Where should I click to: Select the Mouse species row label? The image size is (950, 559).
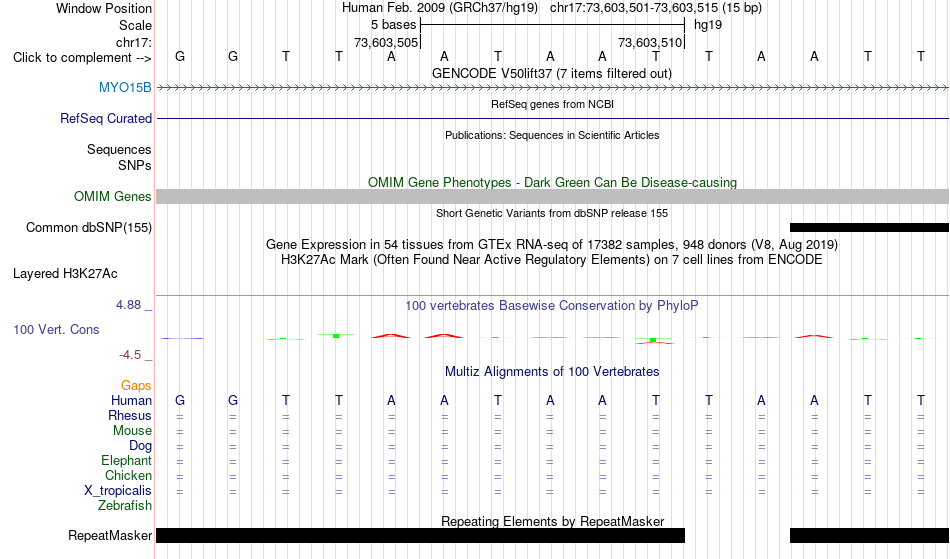[132, 431]
